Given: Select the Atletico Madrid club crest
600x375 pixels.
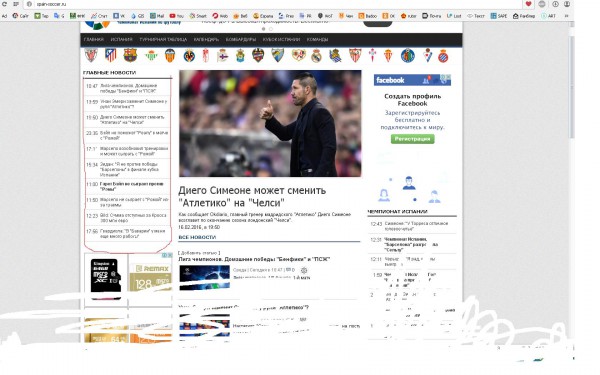Looking at the screenshot, I should click(x=111, y=55).
